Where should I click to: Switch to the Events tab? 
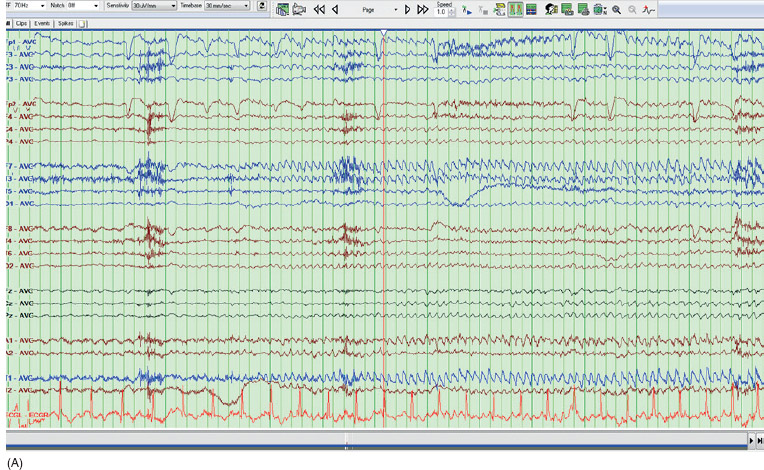[x=43, y=22]
